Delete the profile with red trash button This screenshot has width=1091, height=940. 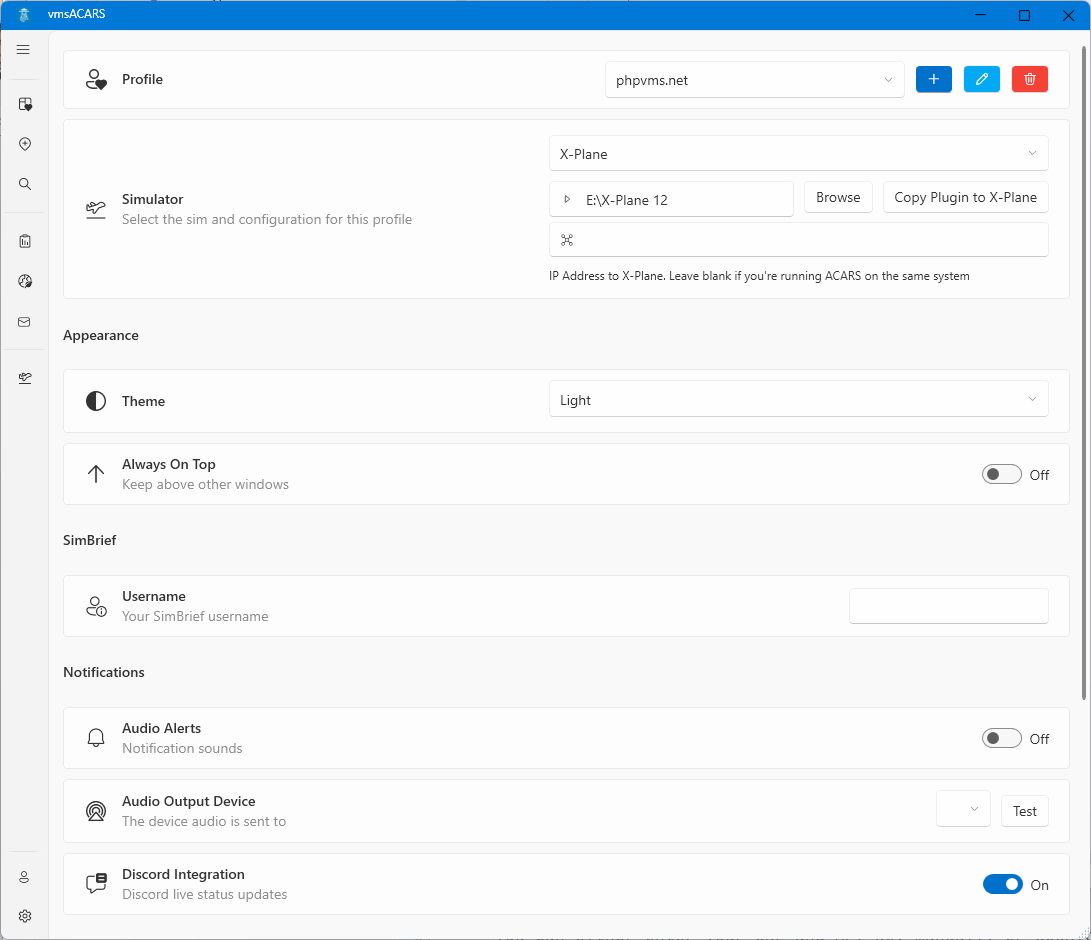point(1030,79)
